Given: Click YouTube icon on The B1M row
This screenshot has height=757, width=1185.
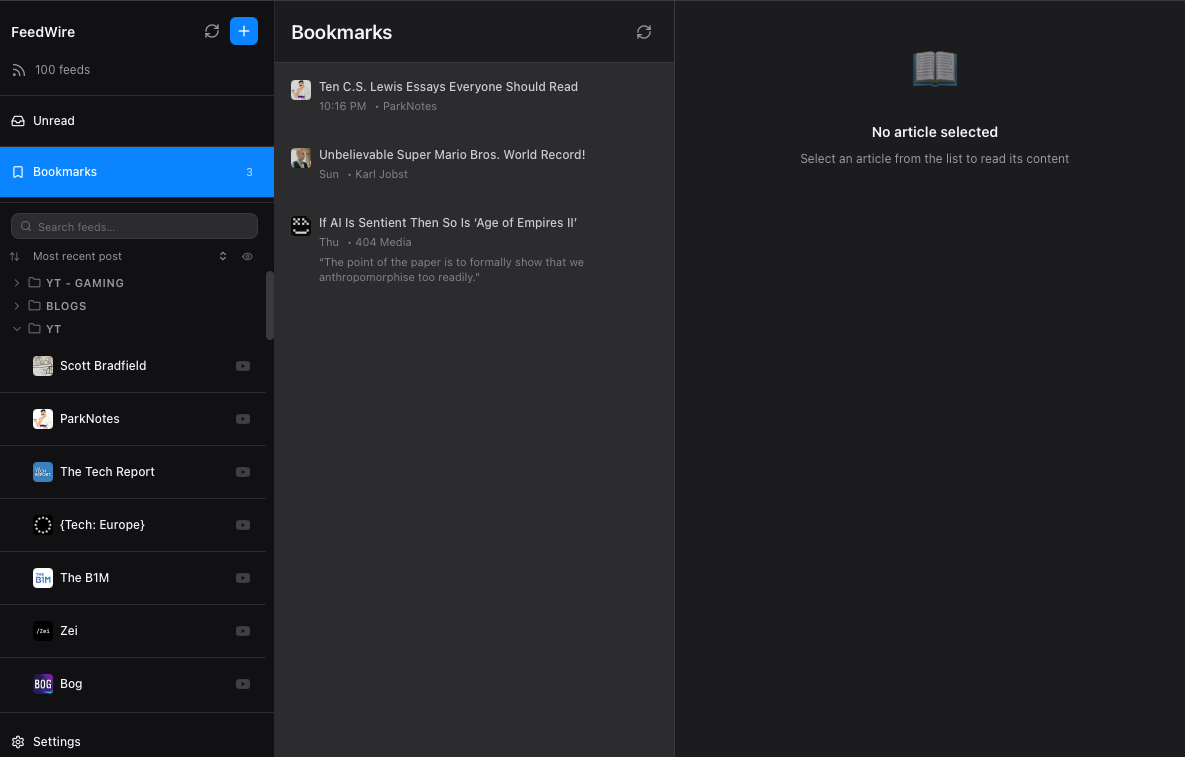Looking at the screenshot, I should (x=243, y=577).
